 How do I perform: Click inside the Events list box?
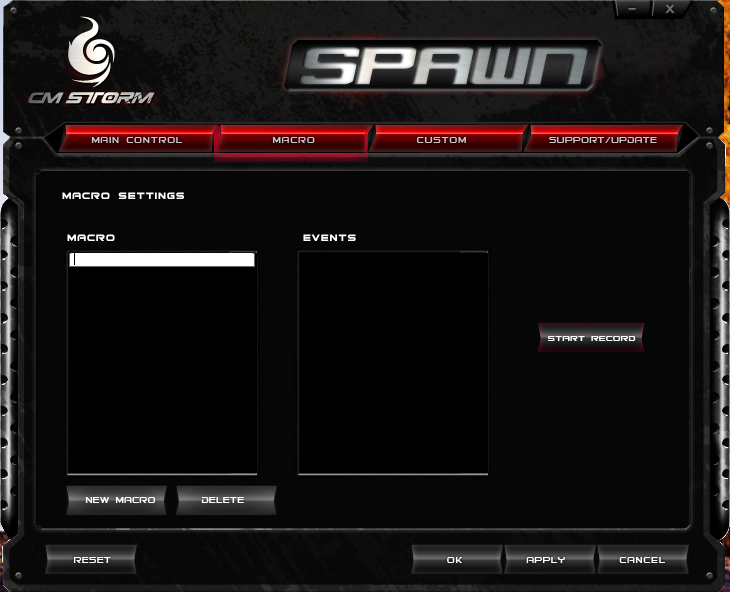coord(393,363)
